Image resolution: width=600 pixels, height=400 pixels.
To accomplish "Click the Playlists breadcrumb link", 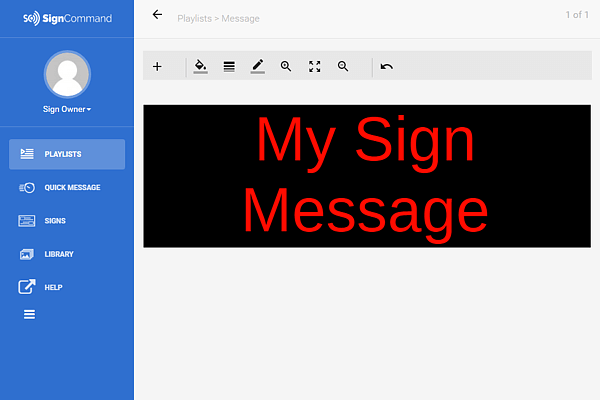I will (194, 18).
